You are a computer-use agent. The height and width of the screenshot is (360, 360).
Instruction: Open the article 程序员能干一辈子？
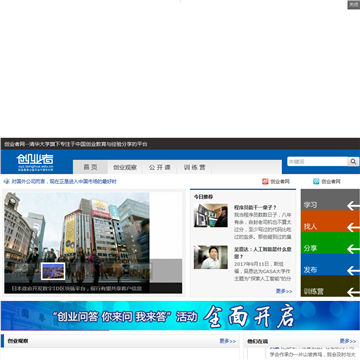click(x=255, y=207)
